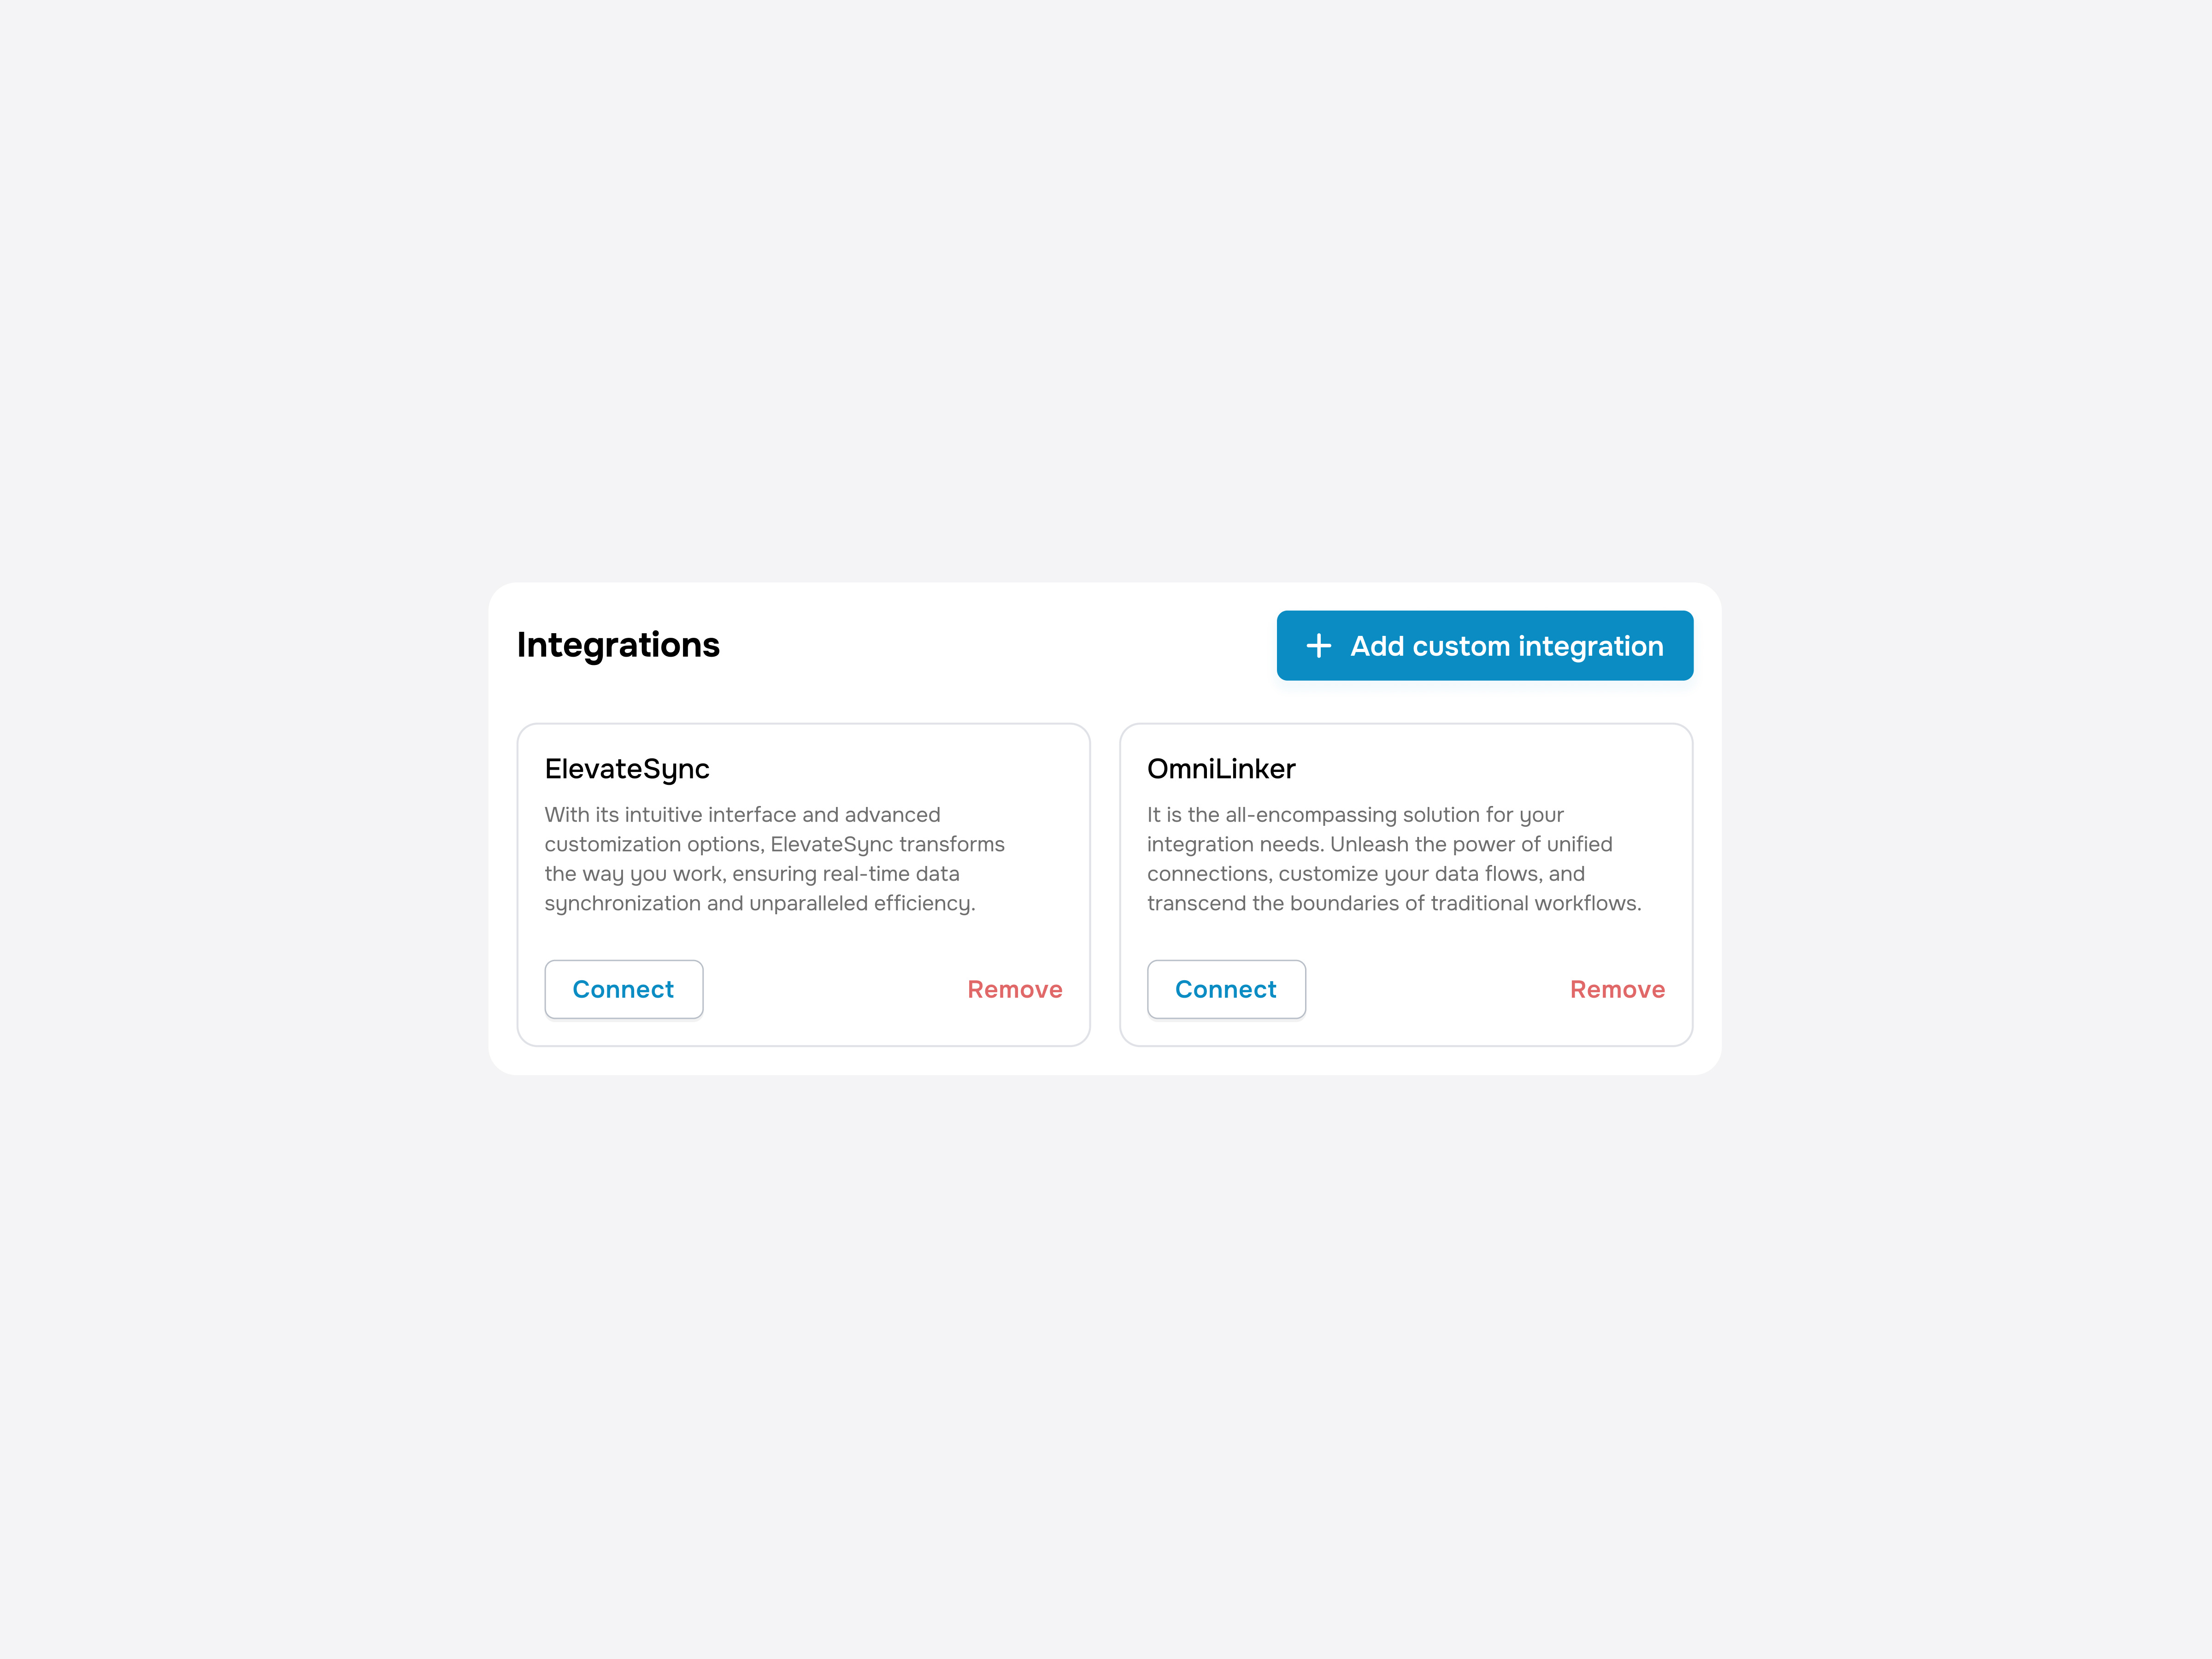This screenshot has height=1659, width=2212.
Task: Select the ElevateSync card title
Action: (x=627, y=769)
